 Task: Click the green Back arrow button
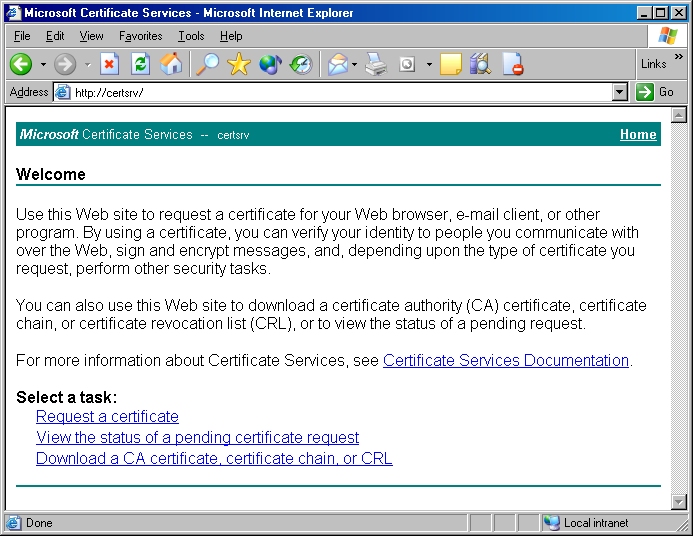coord(21,65)
